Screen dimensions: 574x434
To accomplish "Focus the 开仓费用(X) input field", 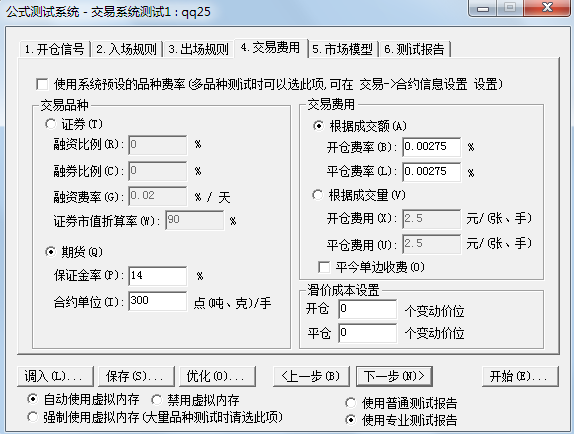I will 431,219.
